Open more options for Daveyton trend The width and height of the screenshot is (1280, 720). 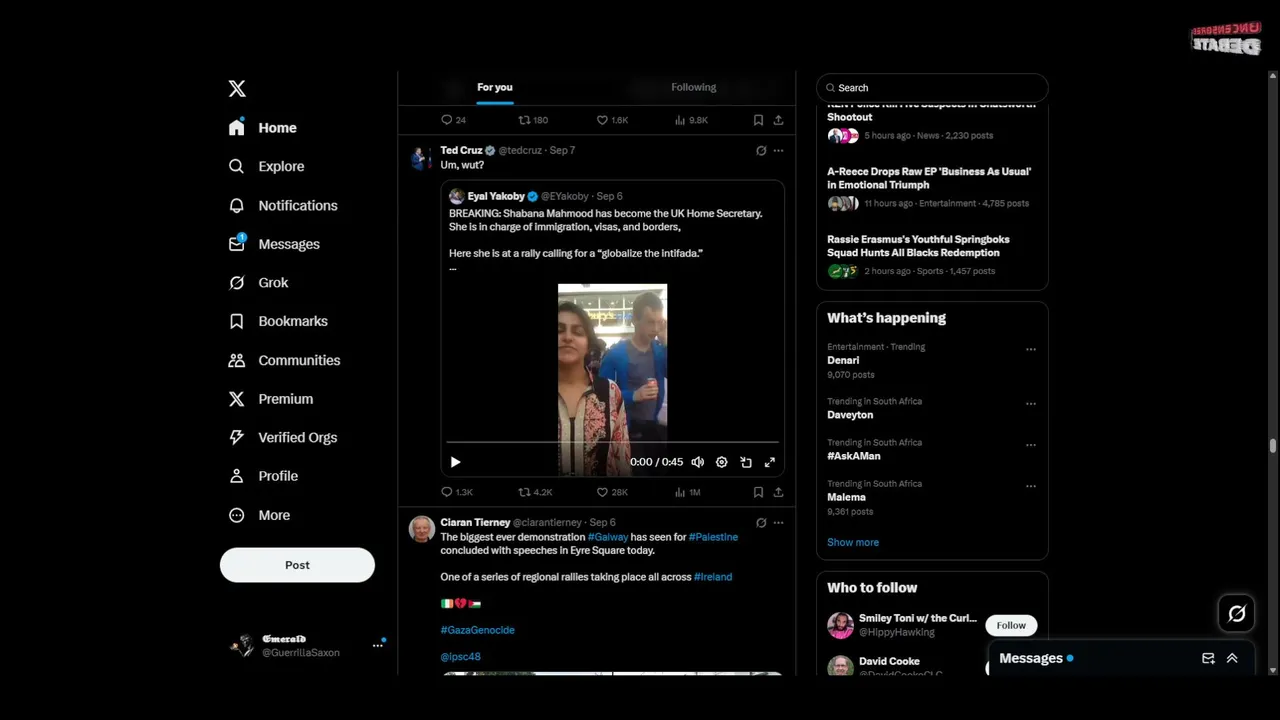[x=1030, y=404]
